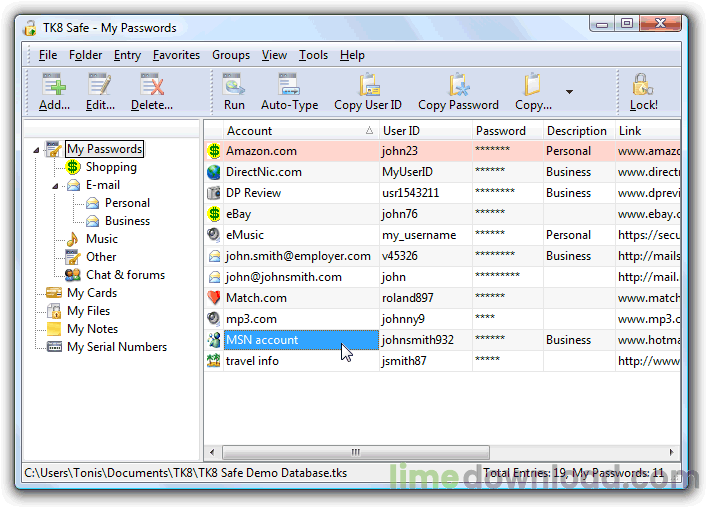The image size is (707, 508).
Task: Sort by the Link column header
Action: click(648, 131)
